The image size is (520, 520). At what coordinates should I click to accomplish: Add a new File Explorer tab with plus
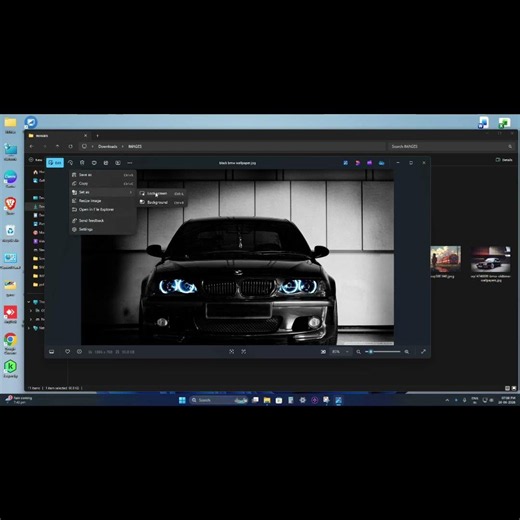tap(97, 135)
